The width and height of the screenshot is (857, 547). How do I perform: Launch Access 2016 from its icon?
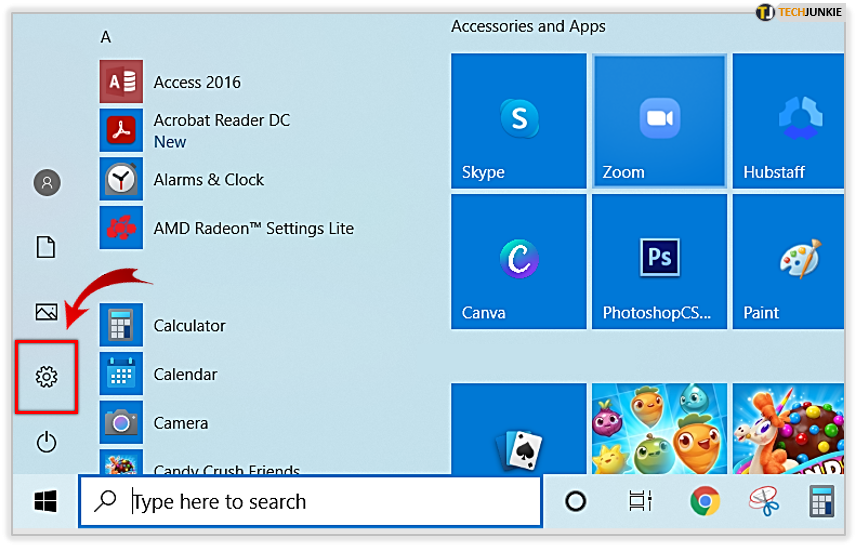point(121,82)
